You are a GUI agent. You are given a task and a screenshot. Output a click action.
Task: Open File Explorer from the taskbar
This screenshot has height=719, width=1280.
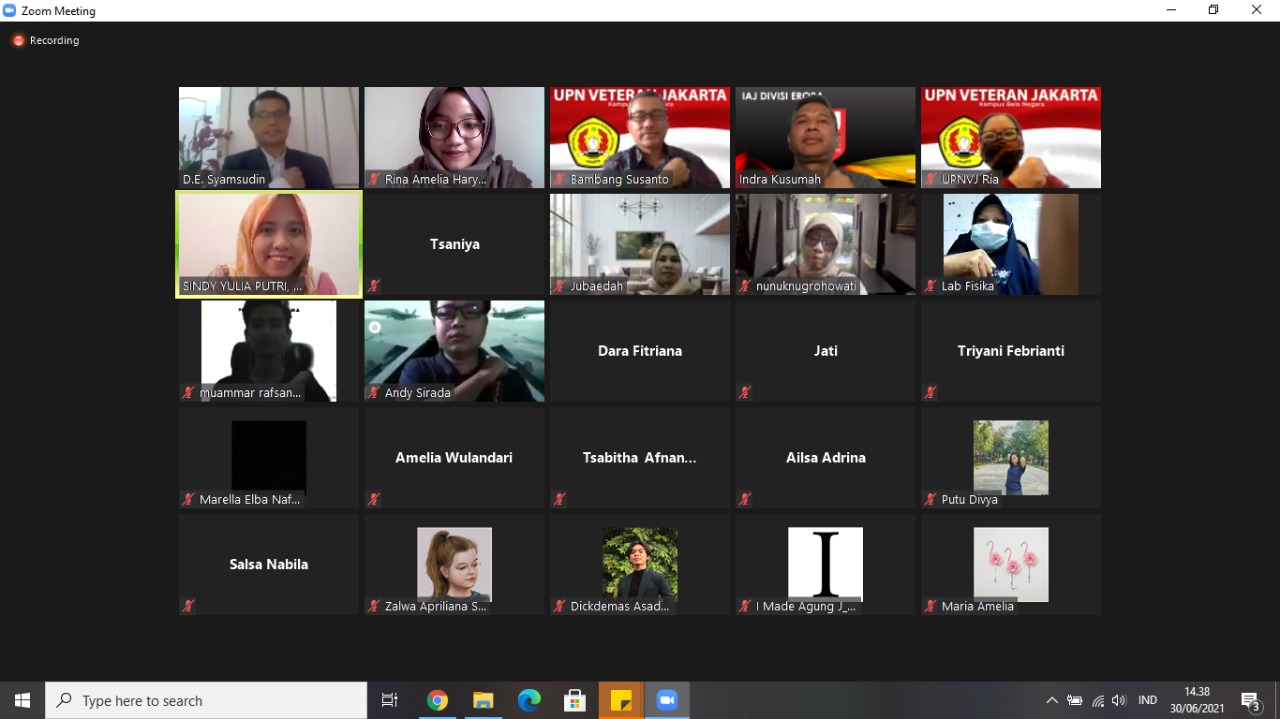(483, 701)
